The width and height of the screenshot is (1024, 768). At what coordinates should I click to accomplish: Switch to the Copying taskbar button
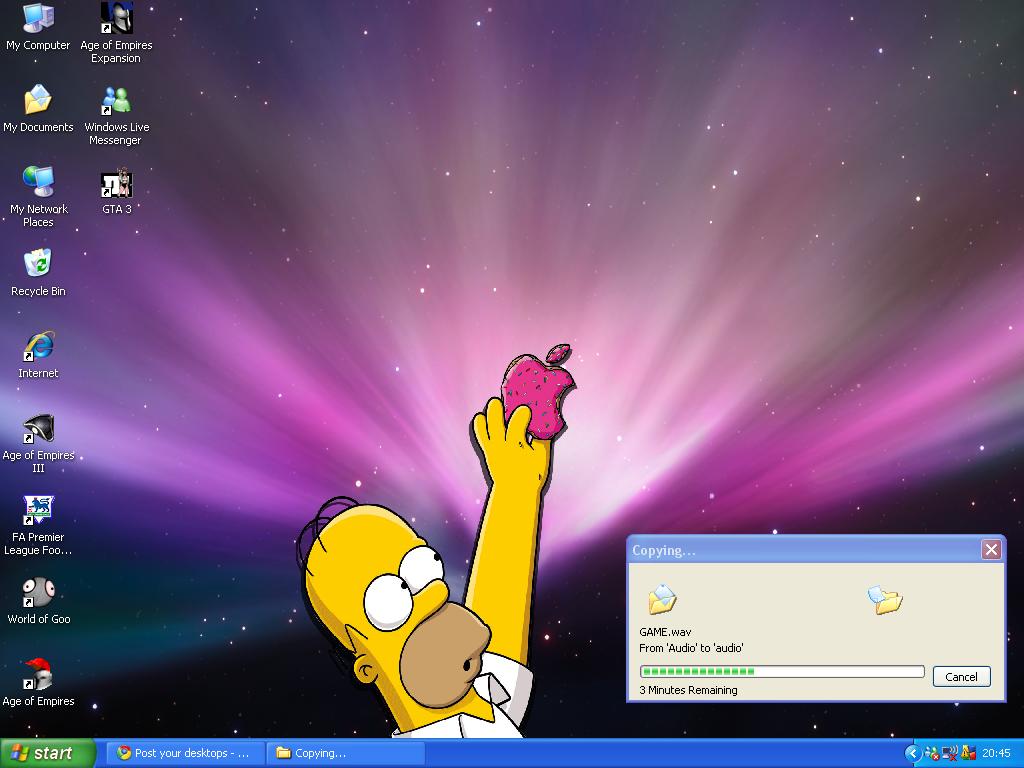346,753
